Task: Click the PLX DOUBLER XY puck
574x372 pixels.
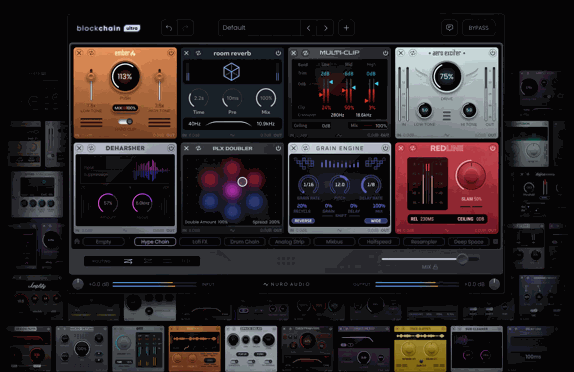Action: click(242, 182)
